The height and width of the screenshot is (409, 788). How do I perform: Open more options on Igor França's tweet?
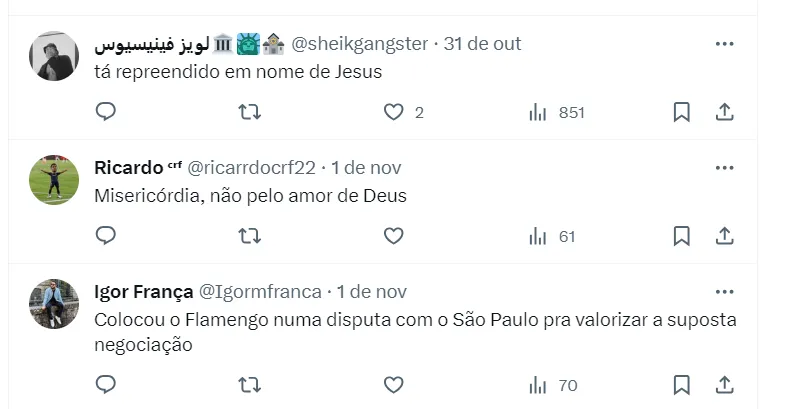pos(725,292)
